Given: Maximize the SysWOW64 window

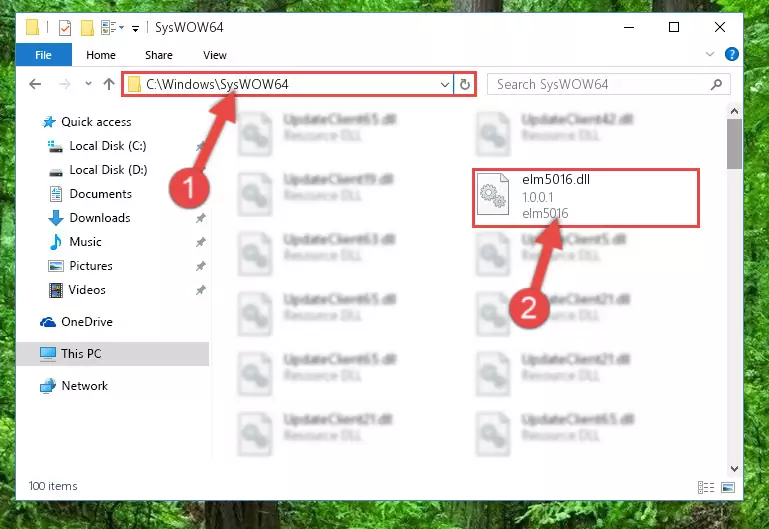Looking at the screenshot, I should click(674, 27).
